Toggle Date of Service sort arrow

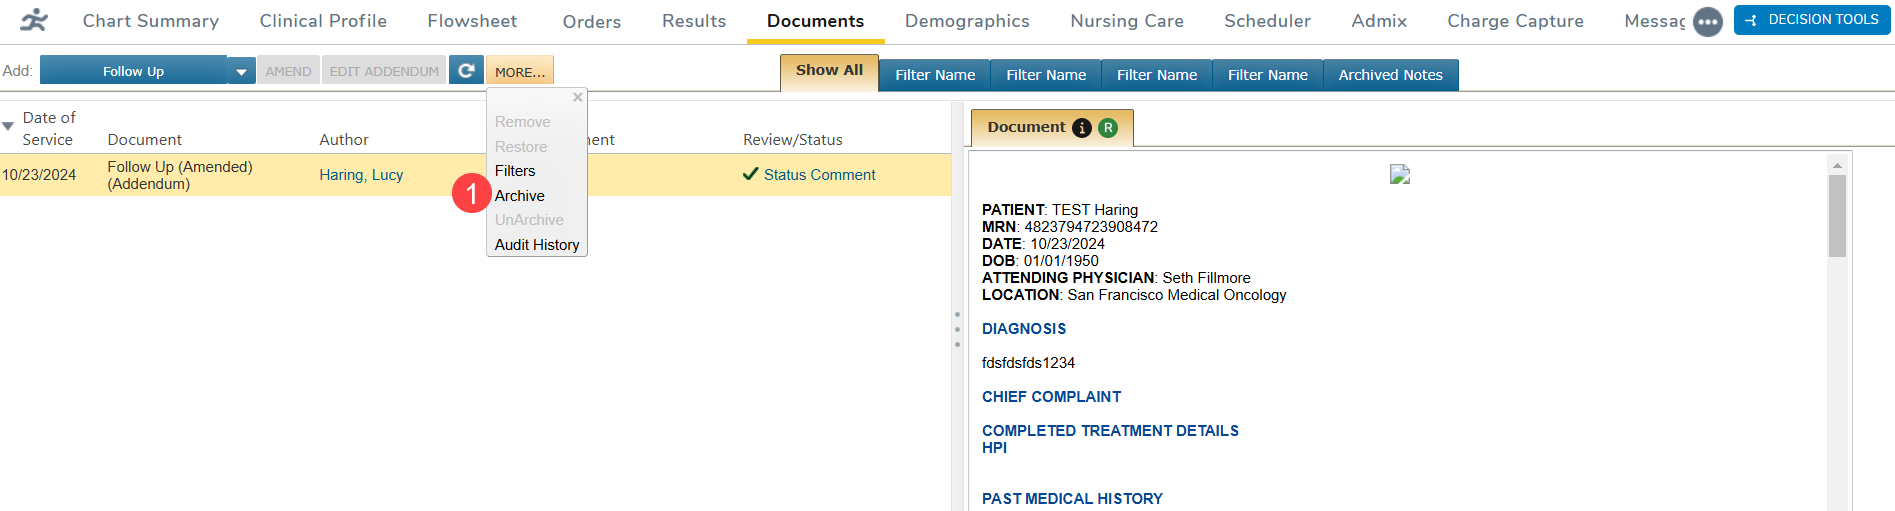(8, 127)
